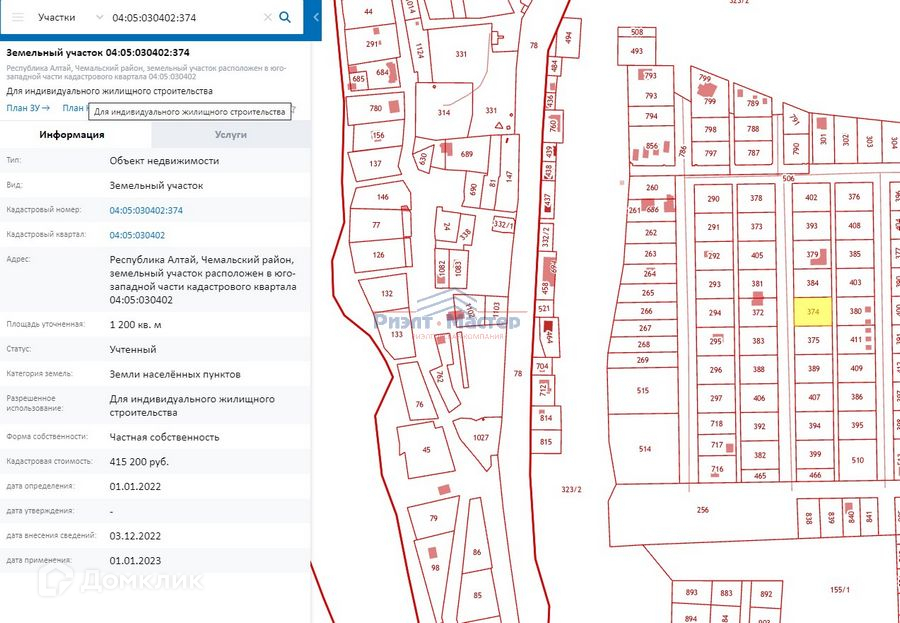This screenshot has height=623, width=900.
Task: Click the Частная собственность ownership value
Action: click(x=164, y=438)
